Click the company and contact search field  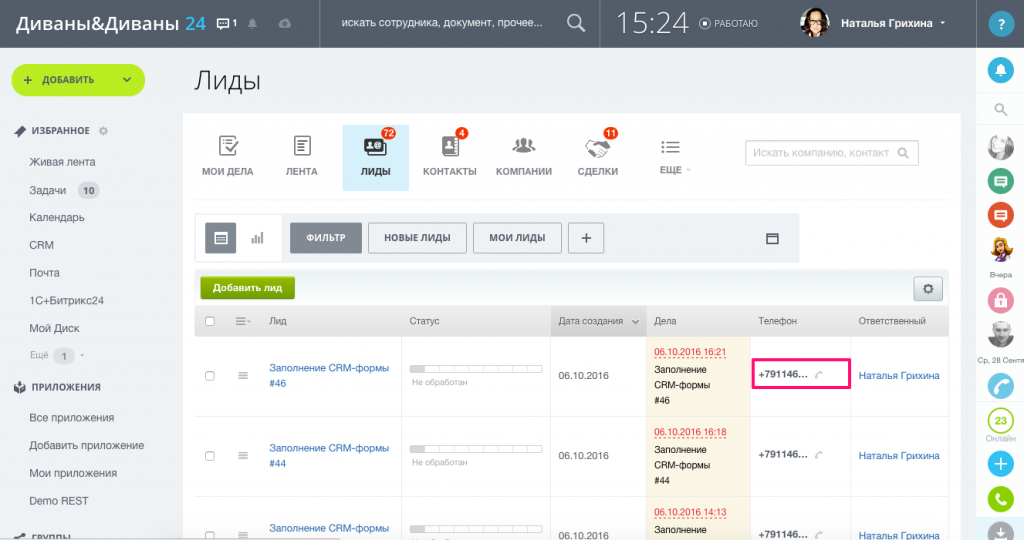pos(831,153)
